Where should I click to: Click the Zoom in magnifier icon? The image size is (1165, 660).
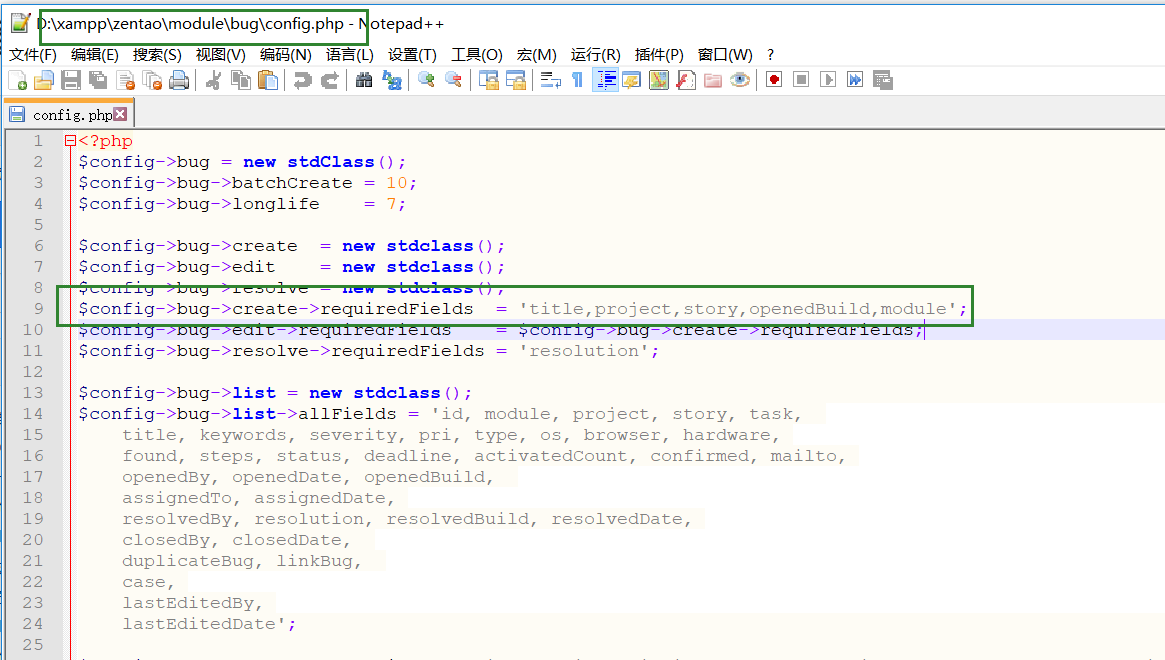(x=426, y=80)
